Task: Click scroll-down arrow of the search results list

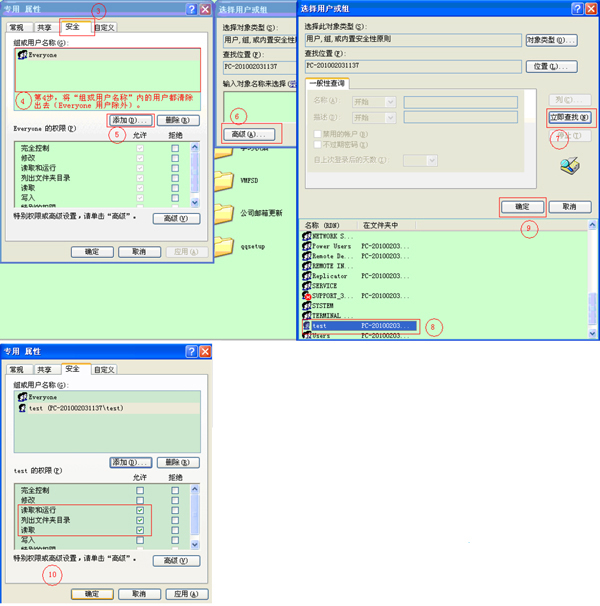Action: click(x=592, y=333)
